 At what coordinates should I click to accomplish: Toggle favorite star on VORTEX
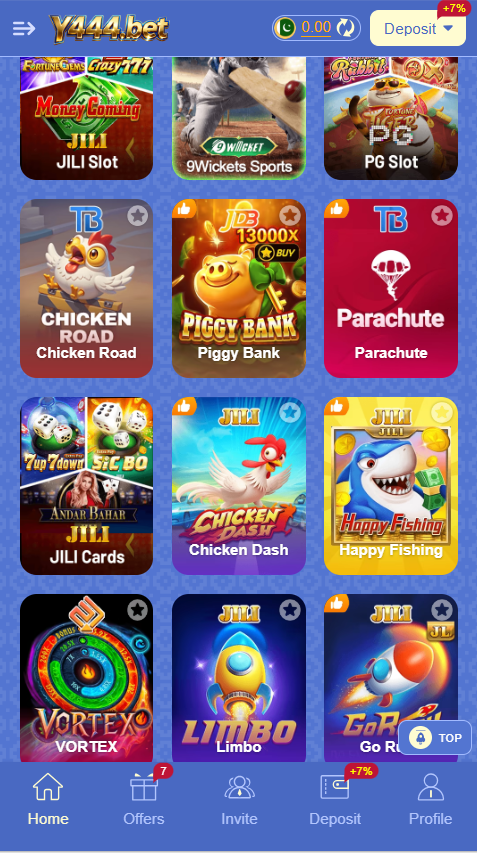138,610
